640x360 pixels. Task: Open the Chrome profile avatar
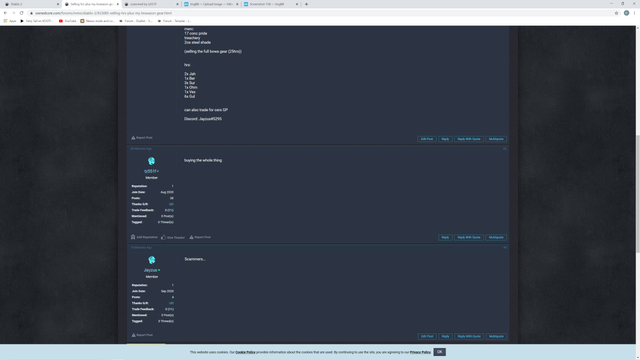click(x=626, y=13)
